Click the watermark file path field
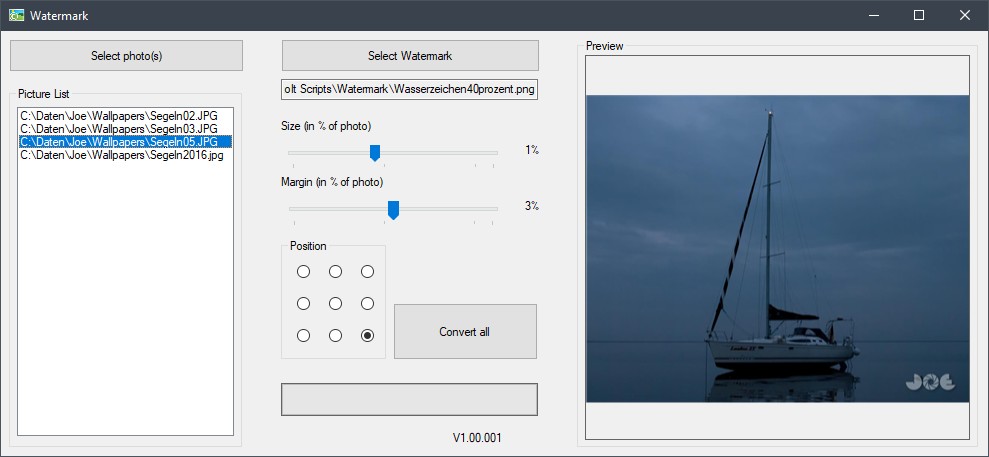This screenshot has width=989, height=457. click(x=410, y=90)
